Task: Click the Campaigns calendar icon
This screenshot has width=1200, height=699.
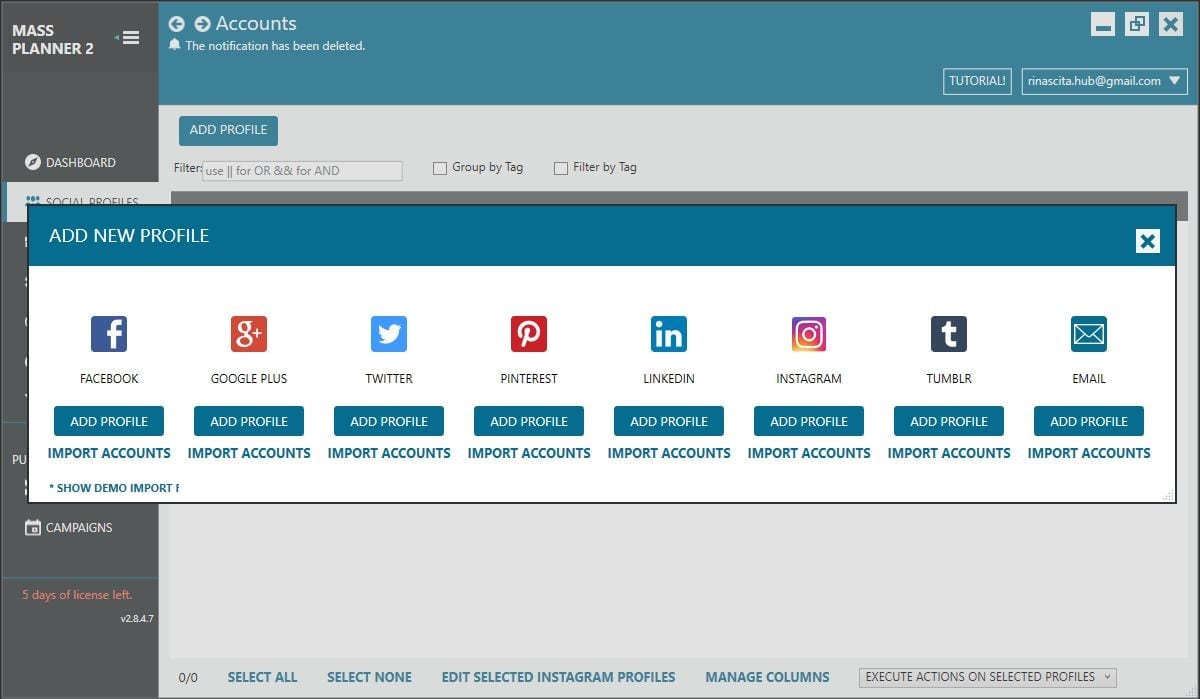Action: point(33,527)
